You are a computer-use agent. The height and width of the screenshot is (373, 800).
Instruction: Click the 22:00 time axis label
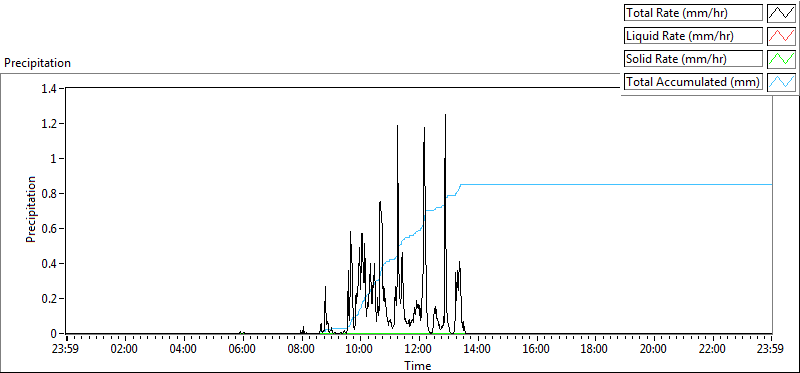point(712,350)
